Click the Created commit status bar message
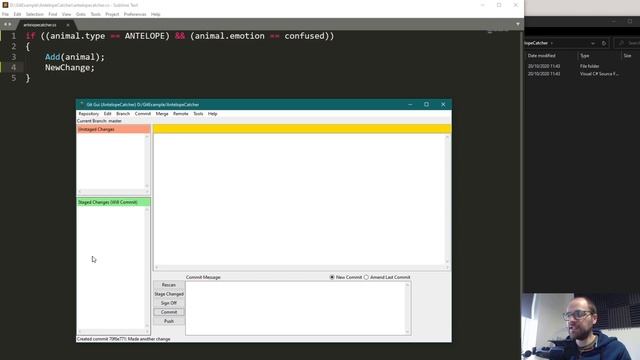This screenshot has height=360, width=640. click(x=123, y=339)
